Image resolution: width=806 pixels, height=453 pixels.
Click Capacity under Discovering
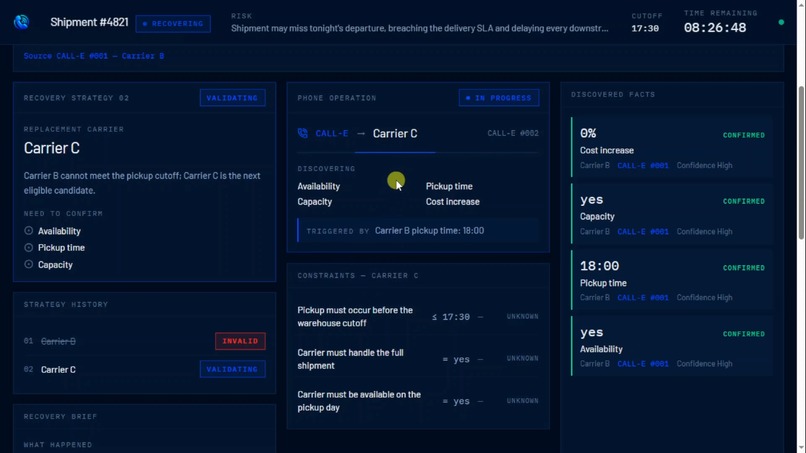315,202
